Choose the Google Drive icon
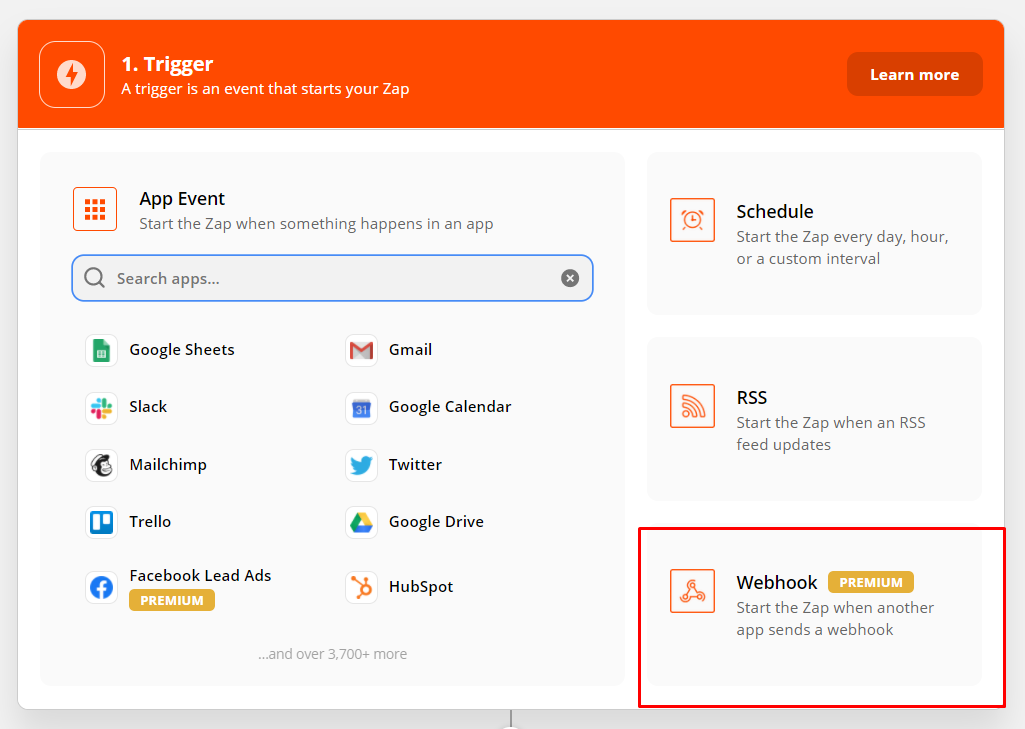Viewport: 1025px width, 729px height. (361, 522)
